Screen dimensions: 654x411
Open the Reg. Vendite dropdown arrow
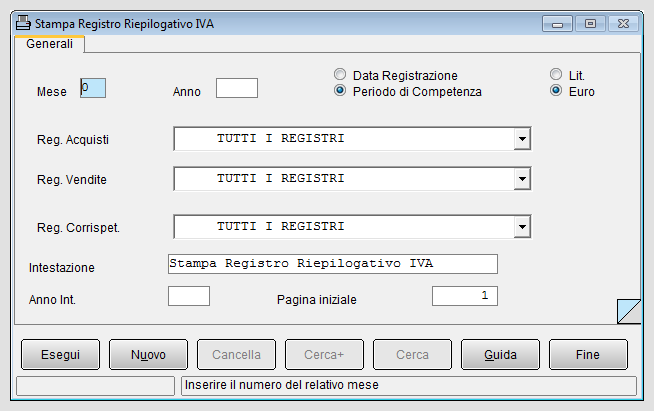click(x=522, y=179)
